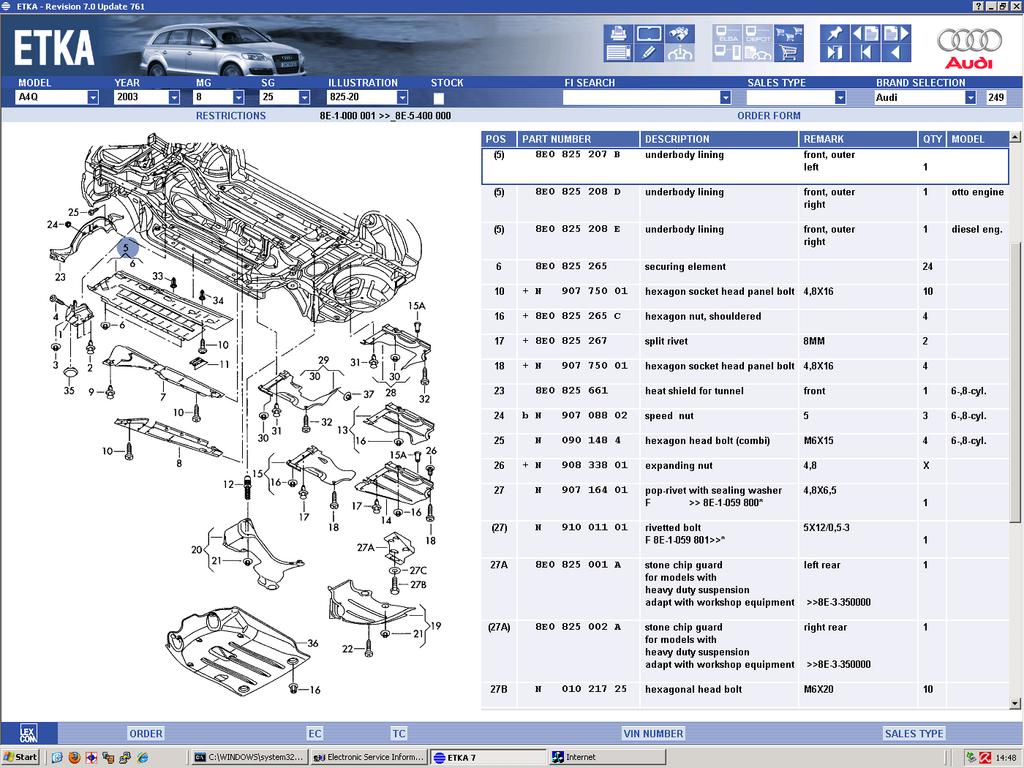Click the FI SEARCH input field
1024x768 pixels.
pyautogui.click(x=640, y=98)
